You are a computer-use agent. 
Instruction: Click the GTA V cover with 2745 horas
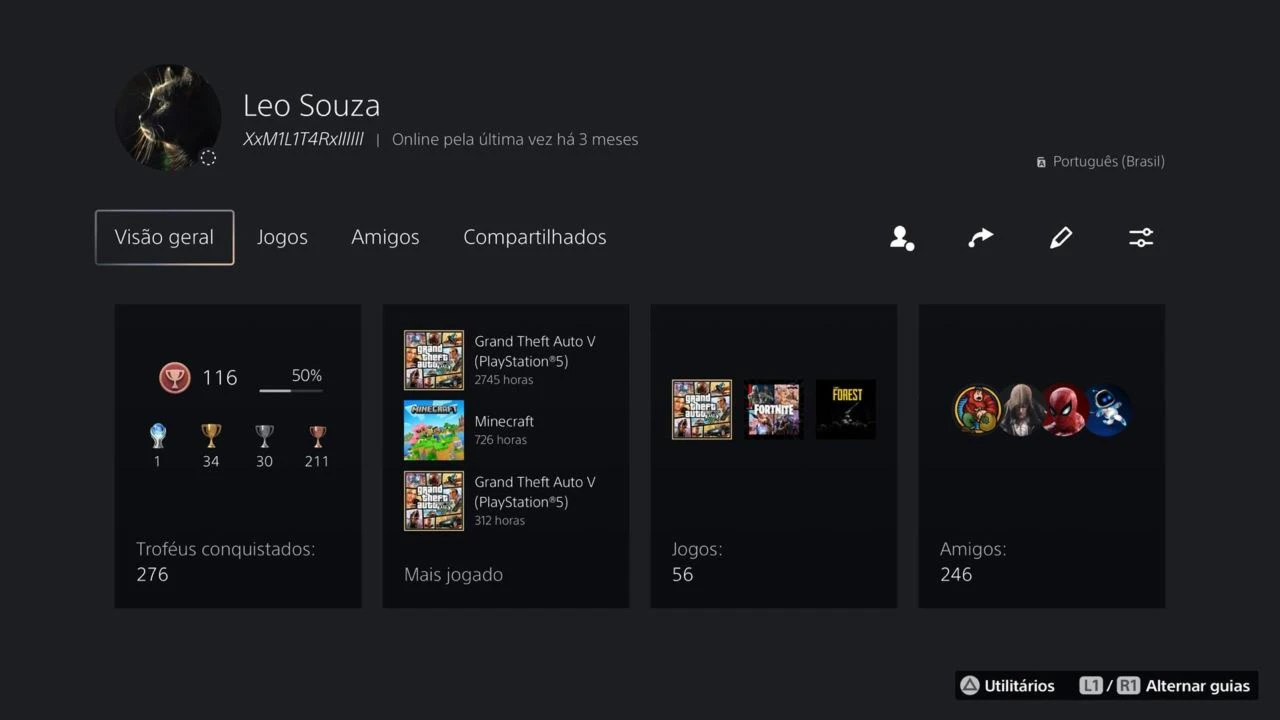point(434,360)
